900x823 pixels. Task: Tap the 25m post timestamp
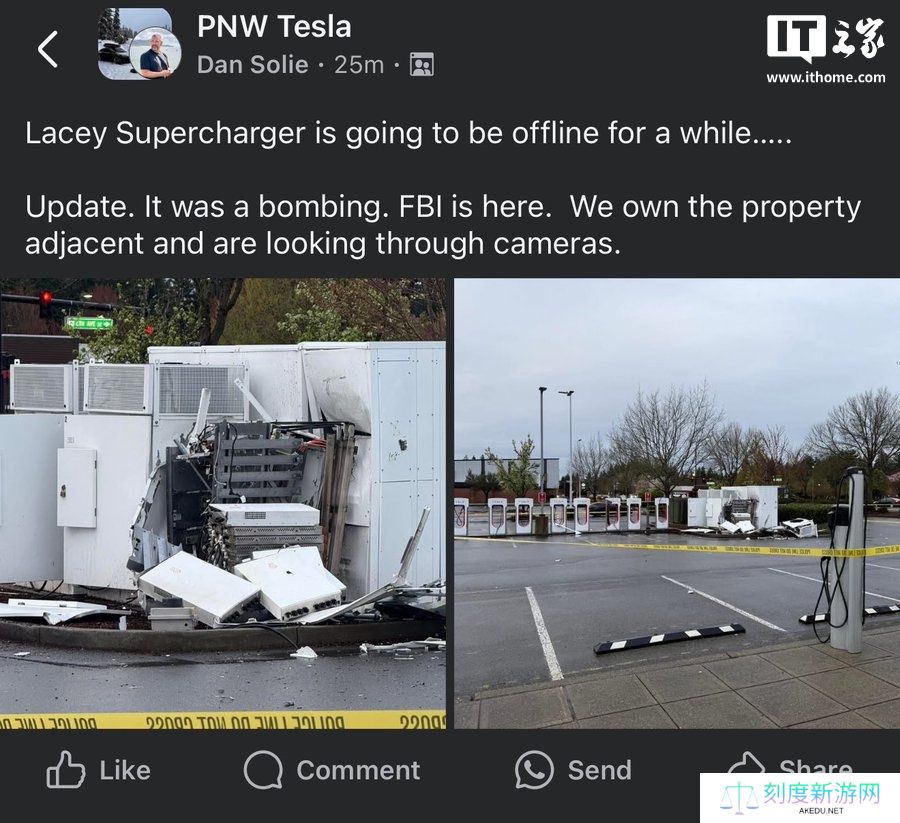(x=359, y=65)
